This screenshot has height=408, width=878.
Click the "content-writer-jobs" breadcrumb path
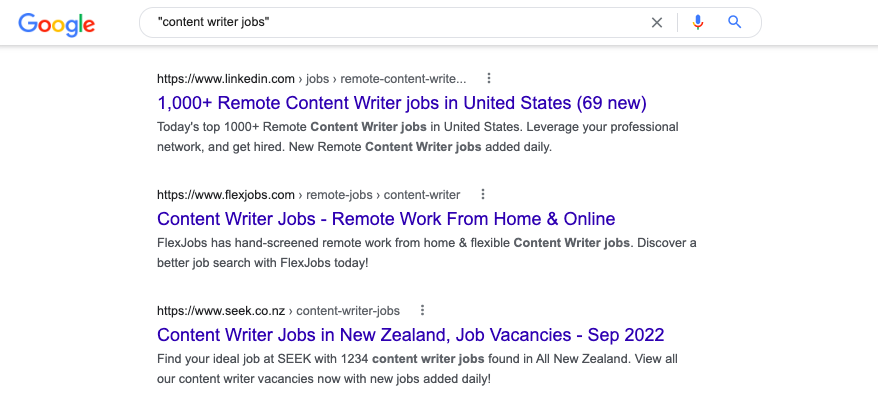pyautogui.click(x=348, y=310)
